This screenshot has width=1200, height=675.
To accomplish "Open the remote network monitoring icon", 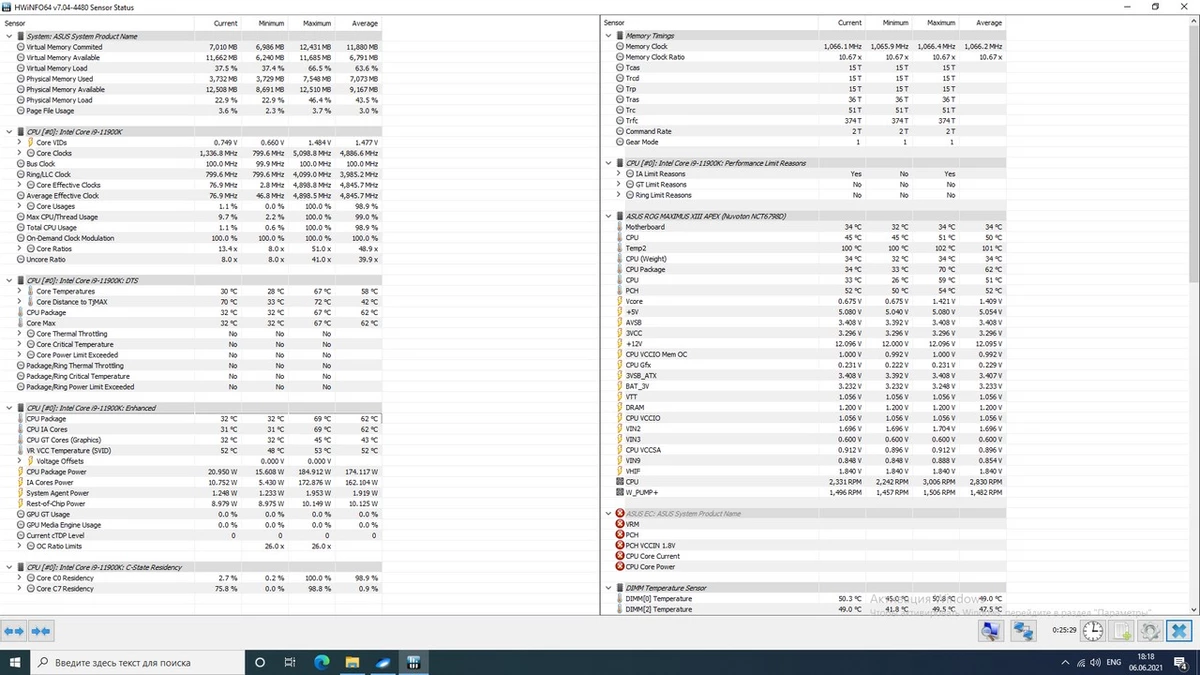I will [x=1023, y=631].
